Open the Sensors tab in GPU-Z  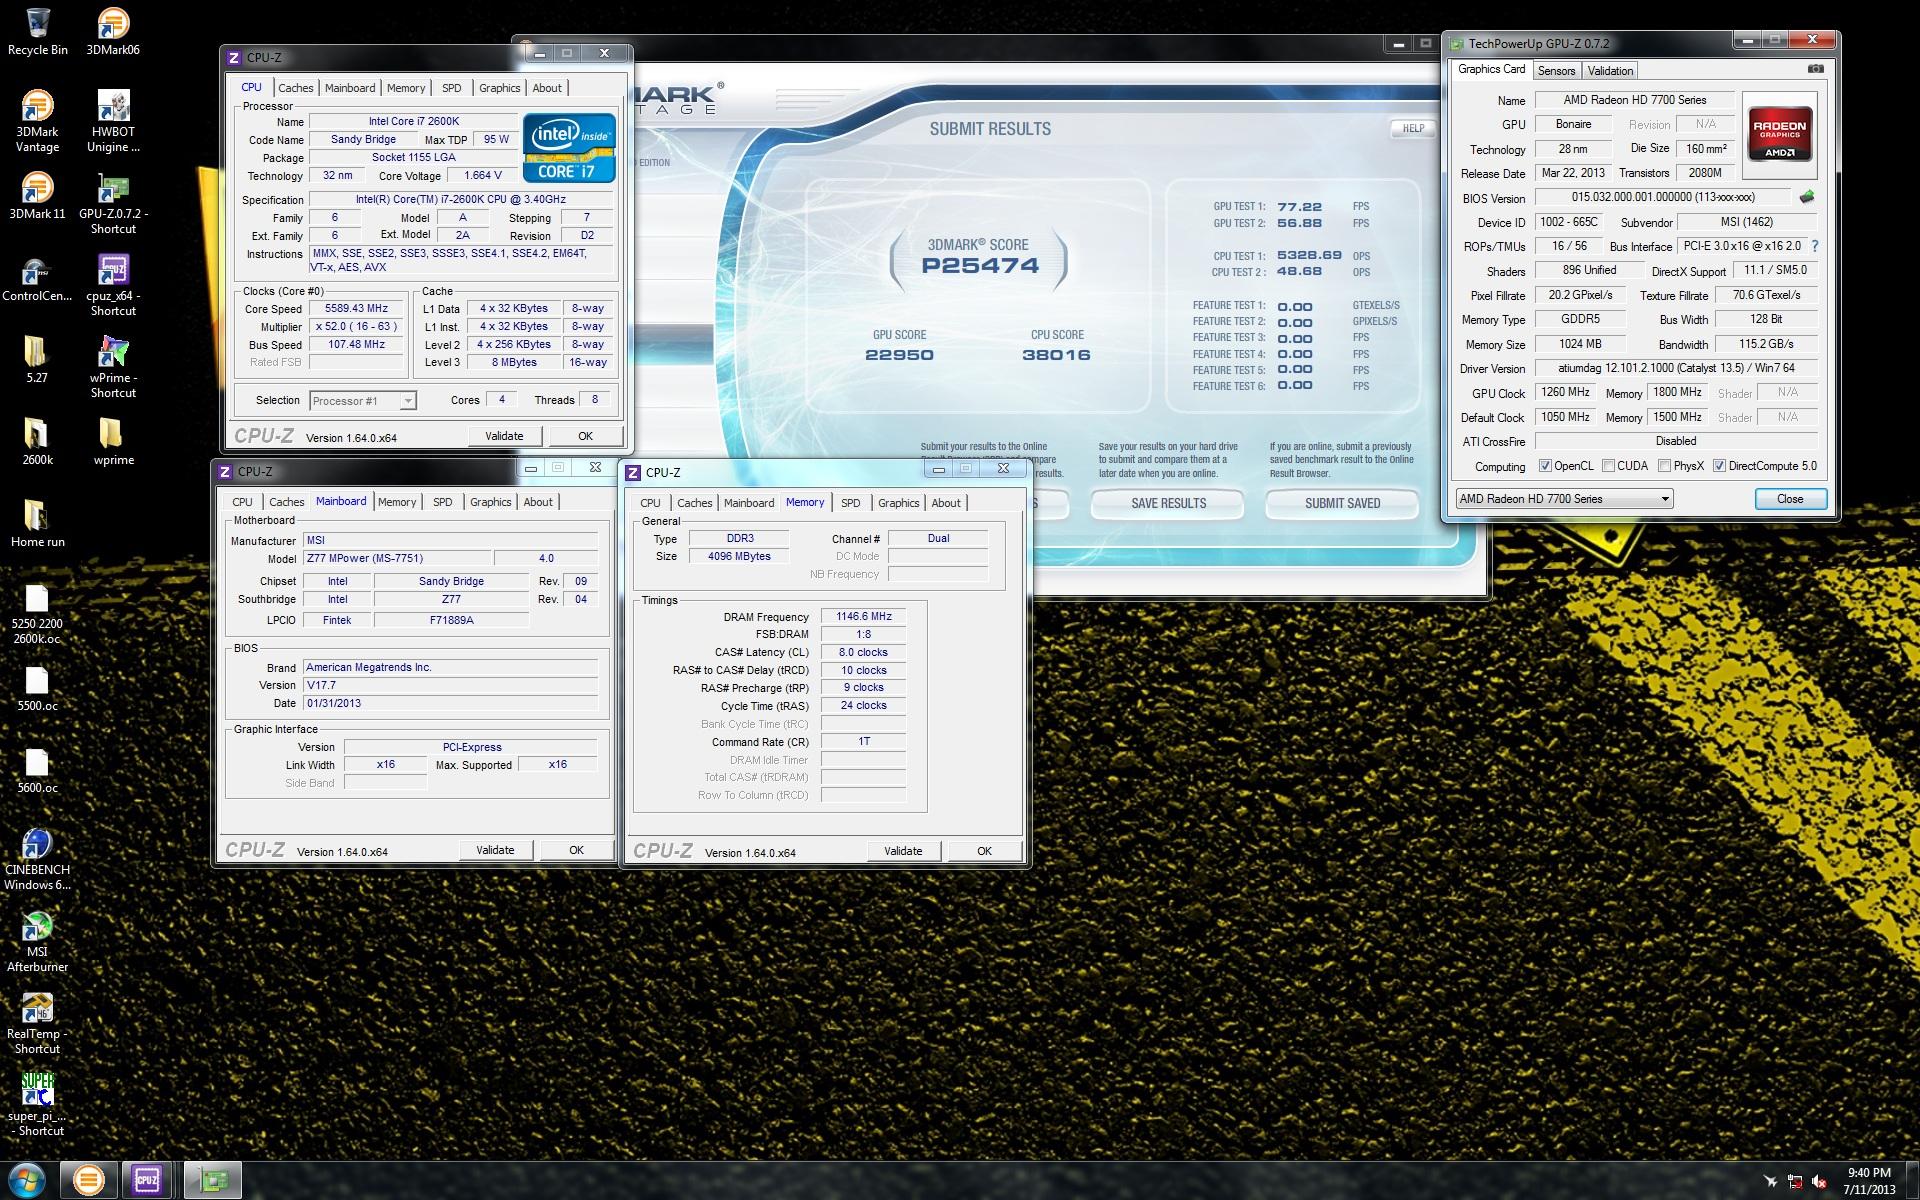pos(1556,71)
